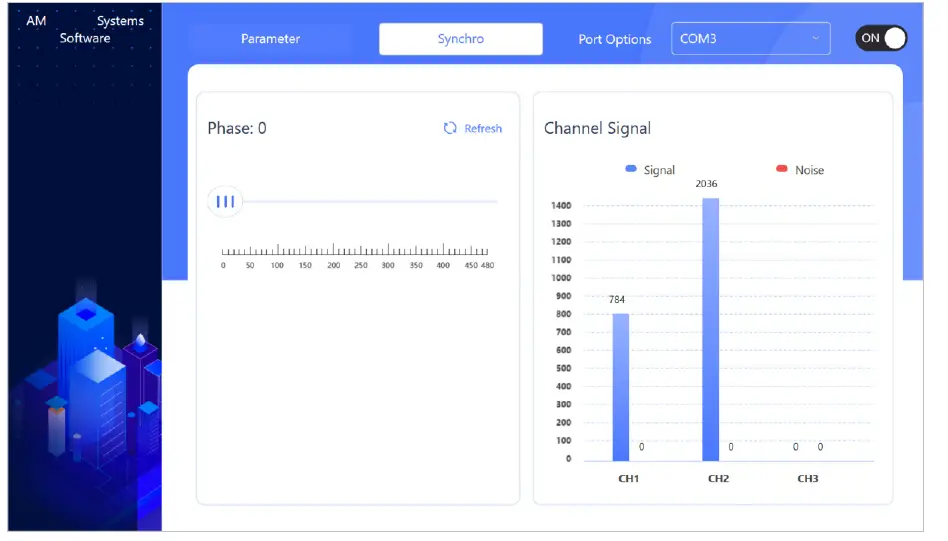The image size is (948, 541).
Task: Click the Signal legend label
Action: click(x=659, y=170)
